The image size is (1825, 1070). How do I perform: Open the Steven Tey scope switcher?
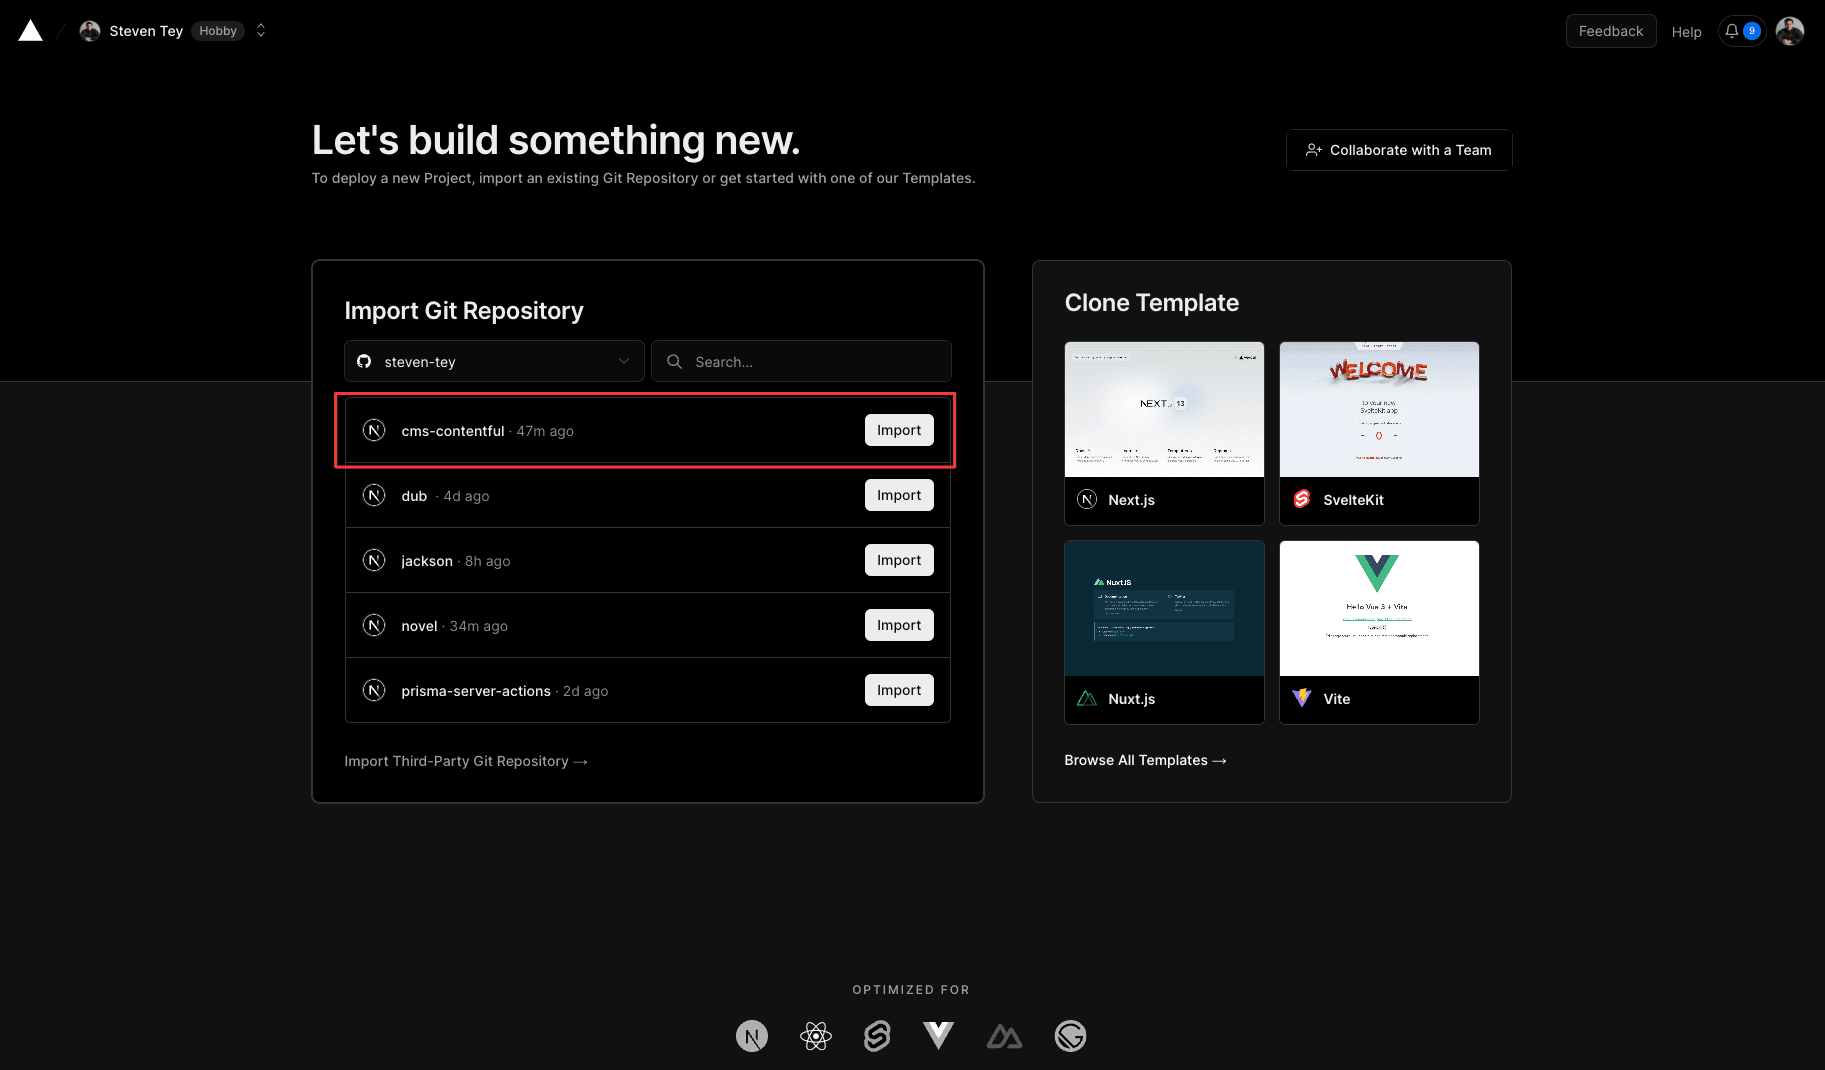point(260,31)
